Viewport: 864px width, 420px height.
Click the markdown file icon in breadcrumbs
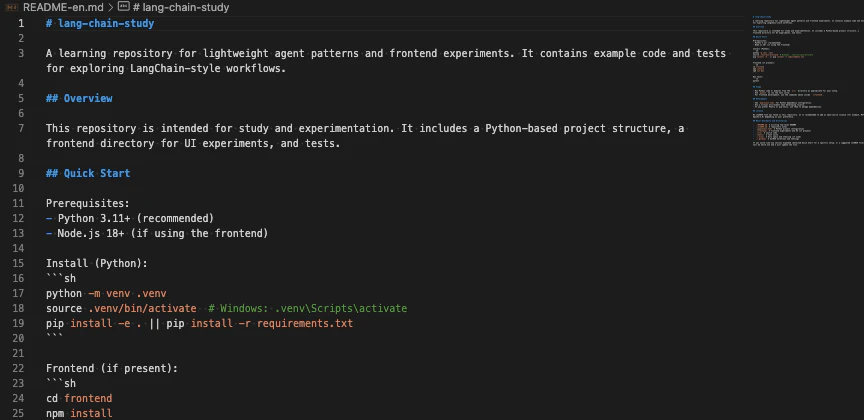(11, 7)
